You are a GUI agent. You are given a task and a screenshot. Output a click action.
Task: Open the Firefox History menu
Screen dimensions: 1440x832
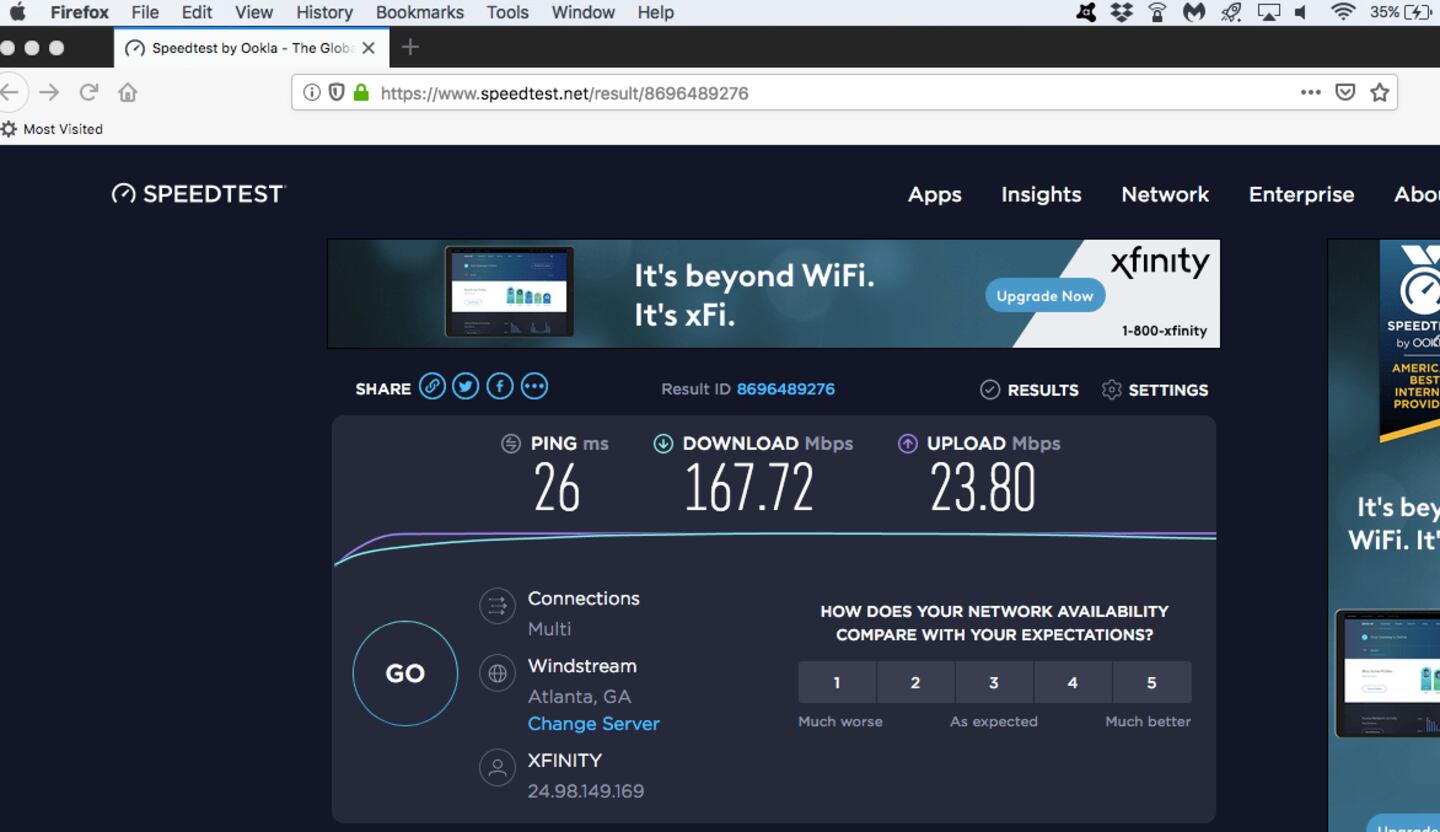[x=324, y=12]
